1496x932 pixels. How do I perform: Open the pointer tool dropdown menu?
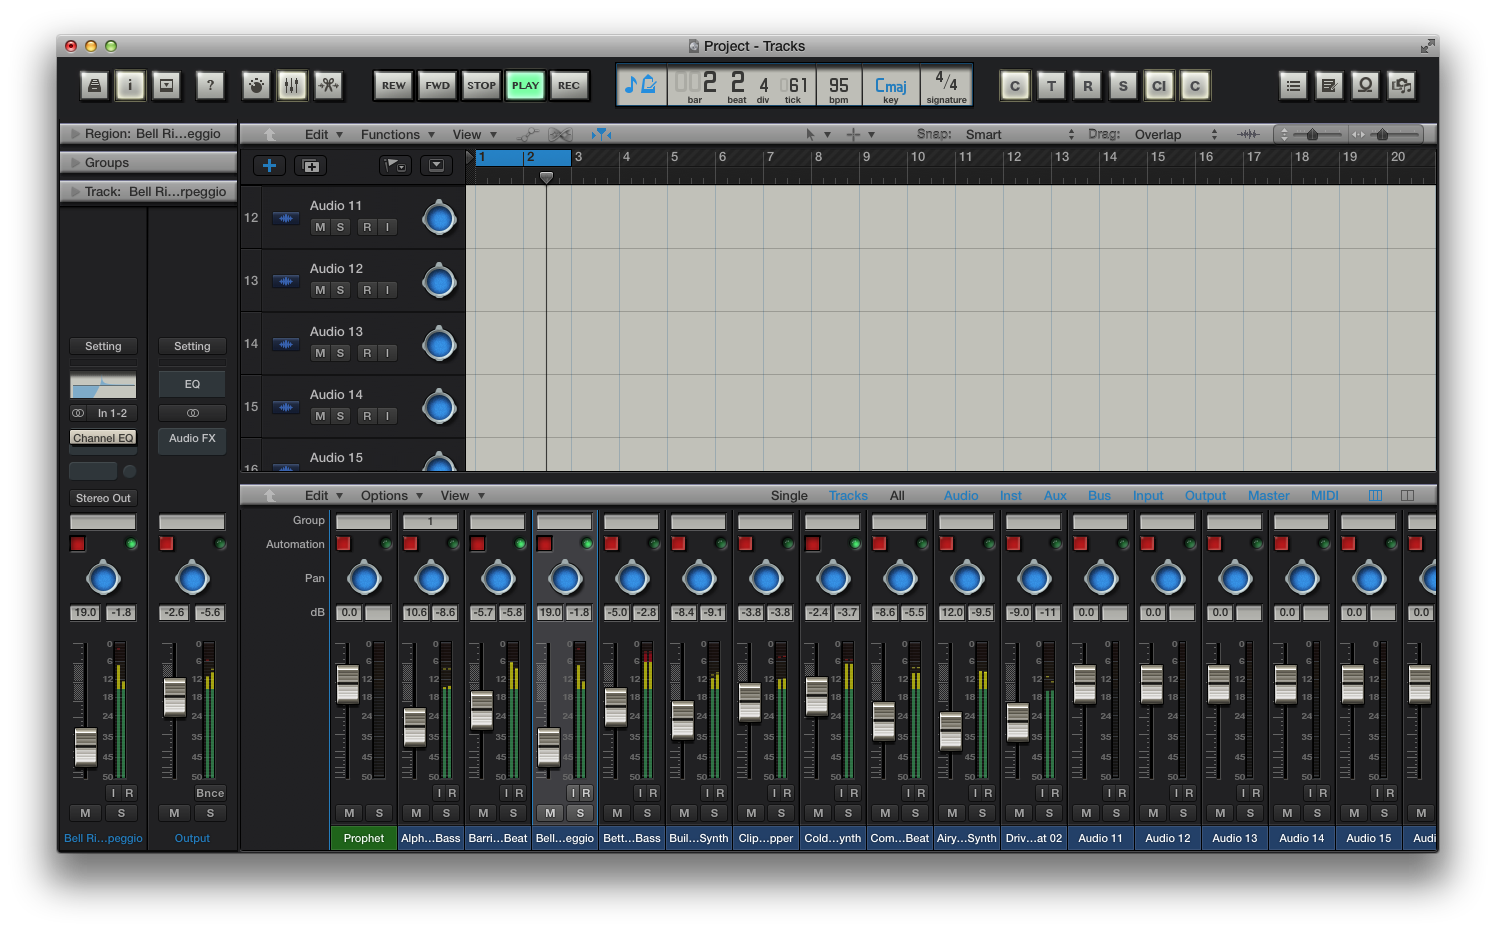tap(818, 134)
